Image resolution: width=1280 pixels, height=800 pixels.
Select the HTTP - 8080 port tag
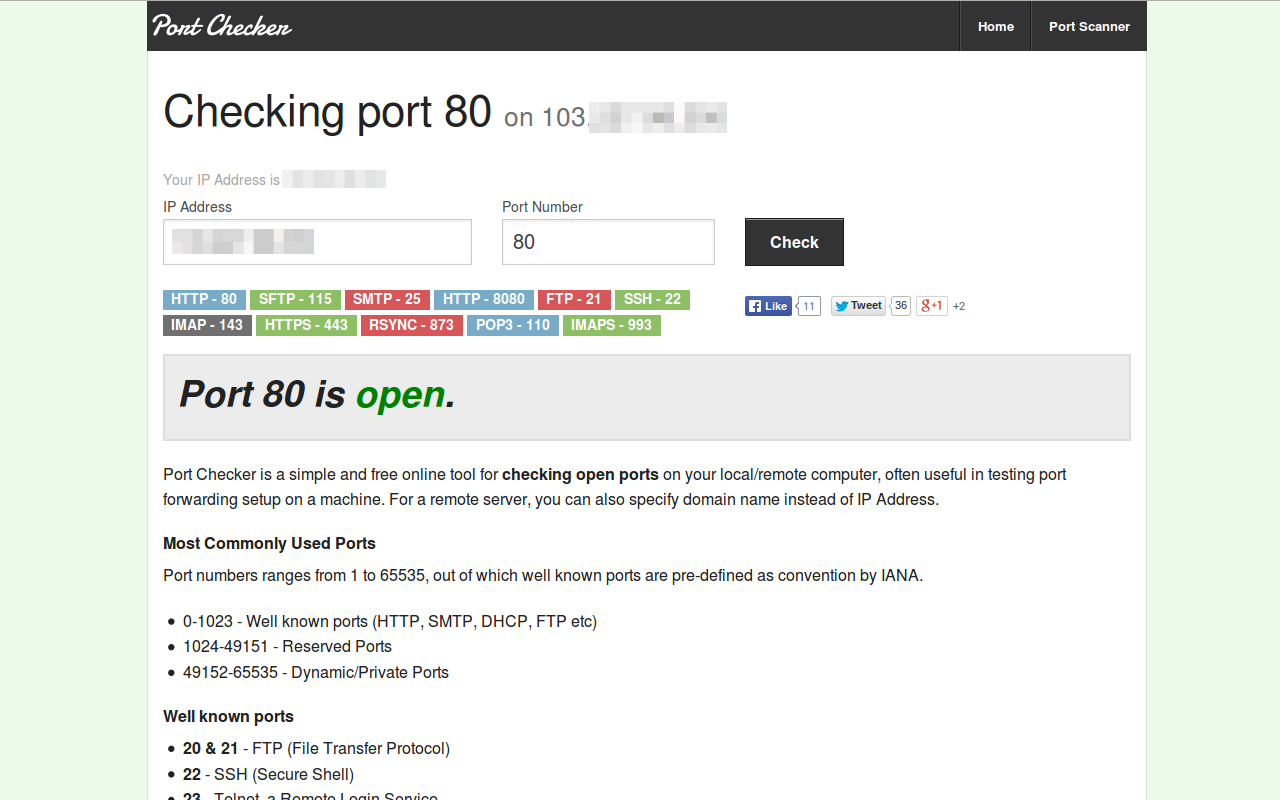(x=484, y=299)
